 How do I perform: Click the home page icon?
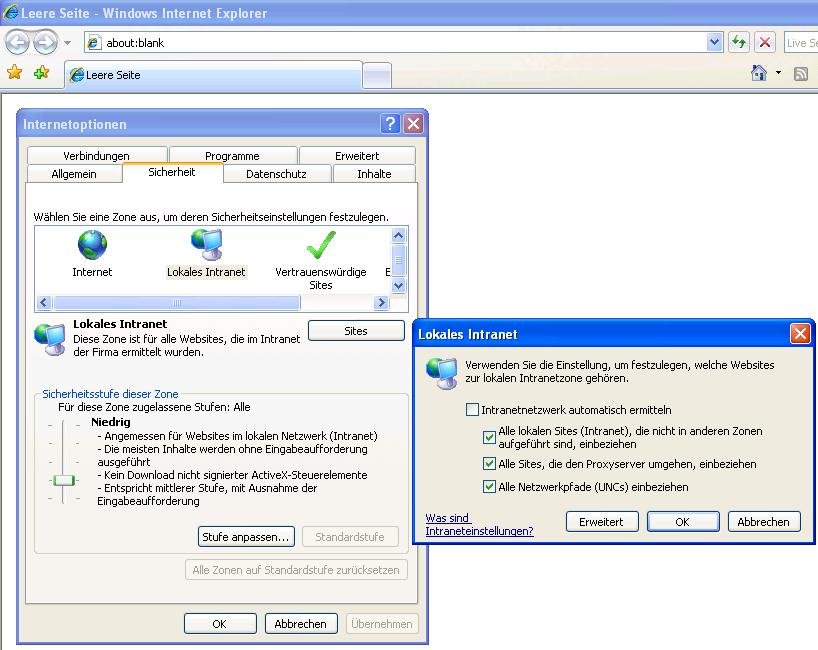759,73
